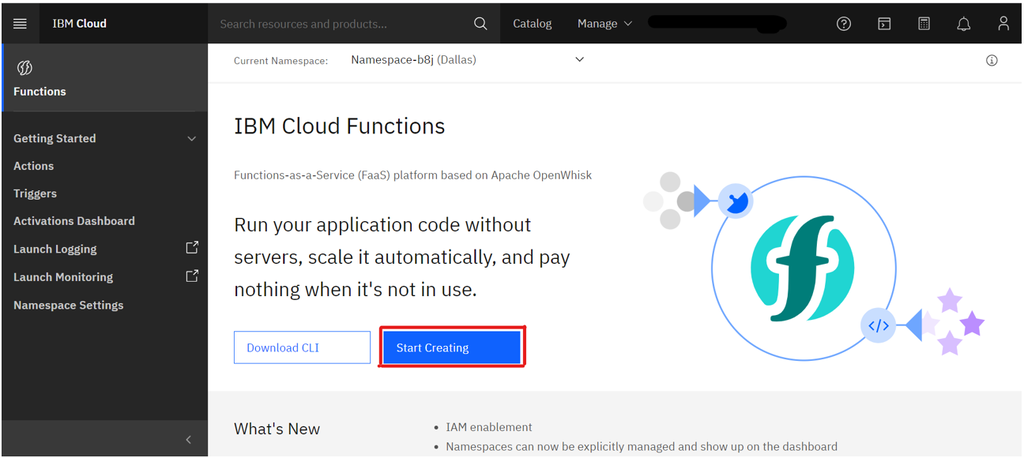Viewport: 1024px width, 458px height.
Task: Open the Manage dropdown menu
Action: point(605,24)
